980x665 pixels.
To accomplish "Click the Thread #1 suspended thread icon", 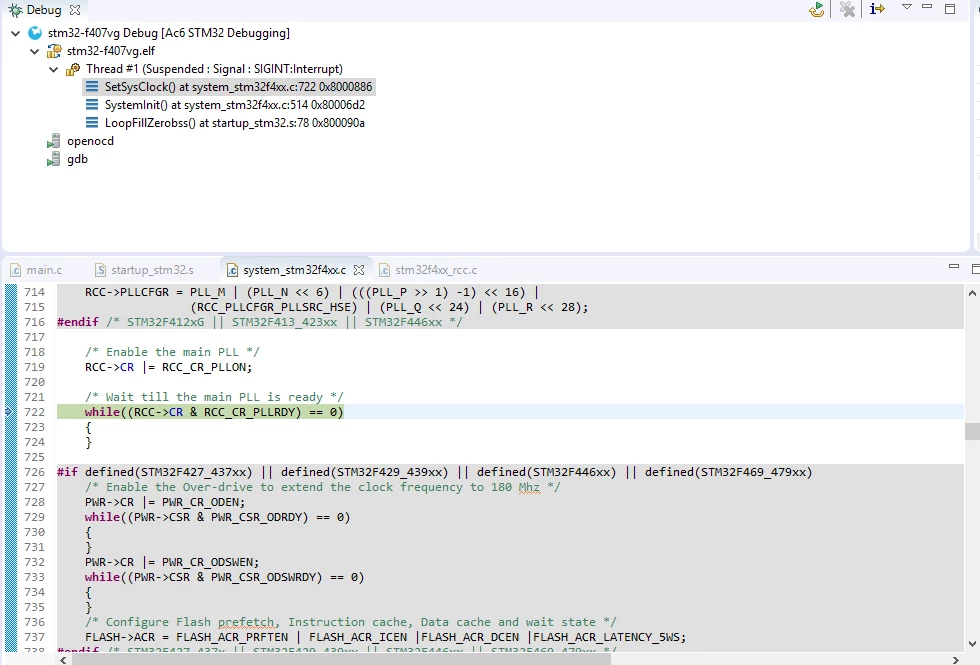I will click(73, 69).
